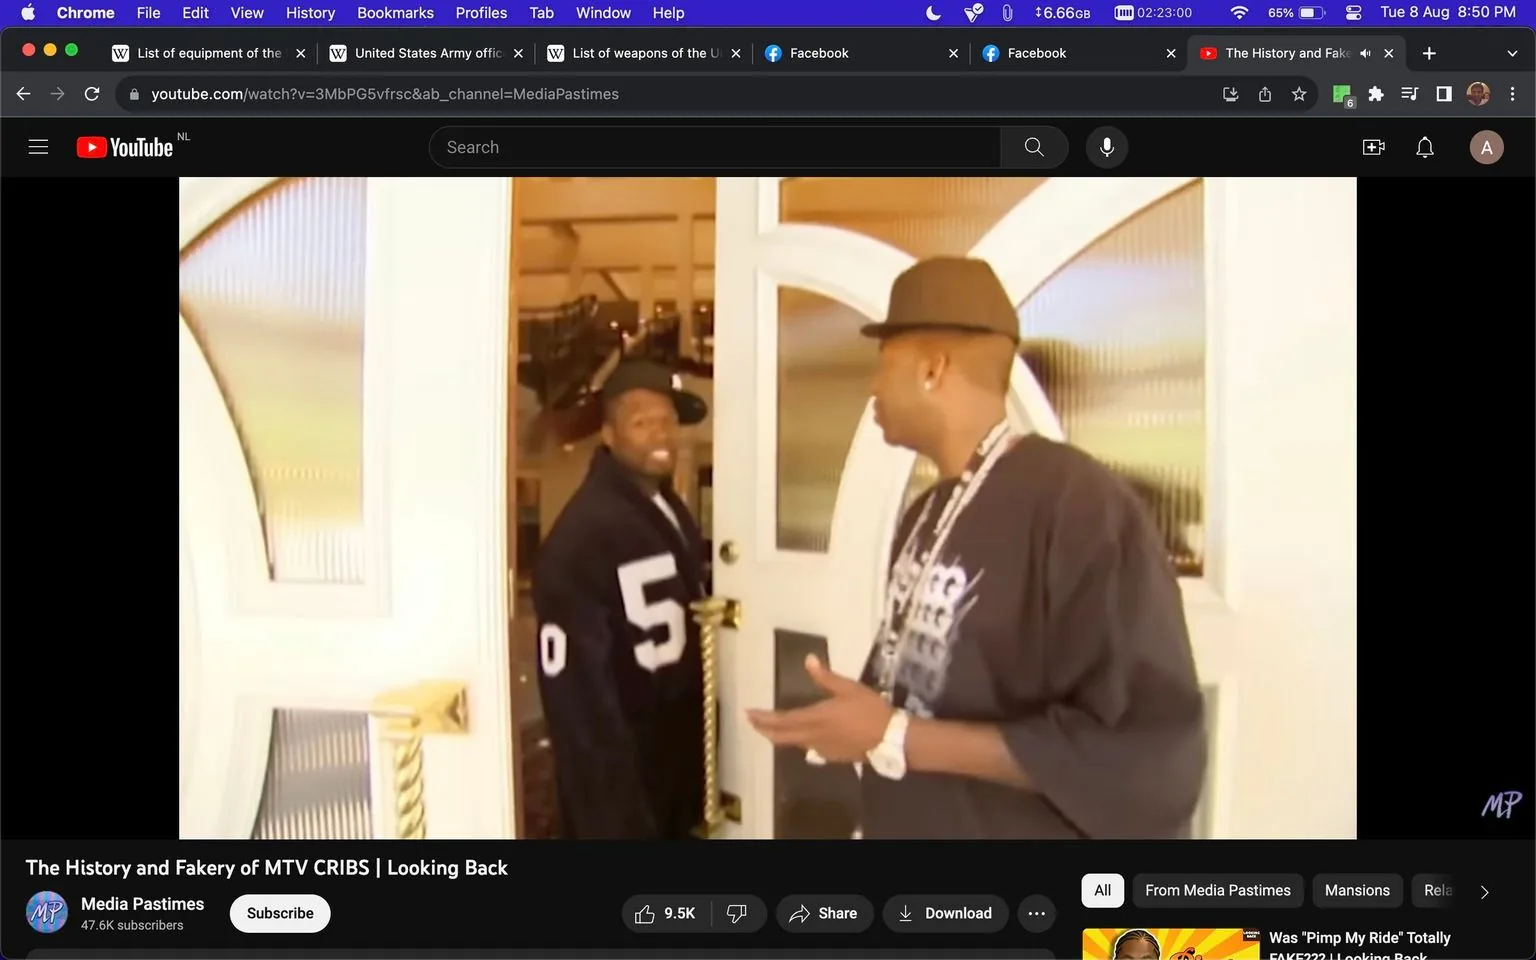
Task: Search by voice using the microphone icon
Action: coord(1106,146)
